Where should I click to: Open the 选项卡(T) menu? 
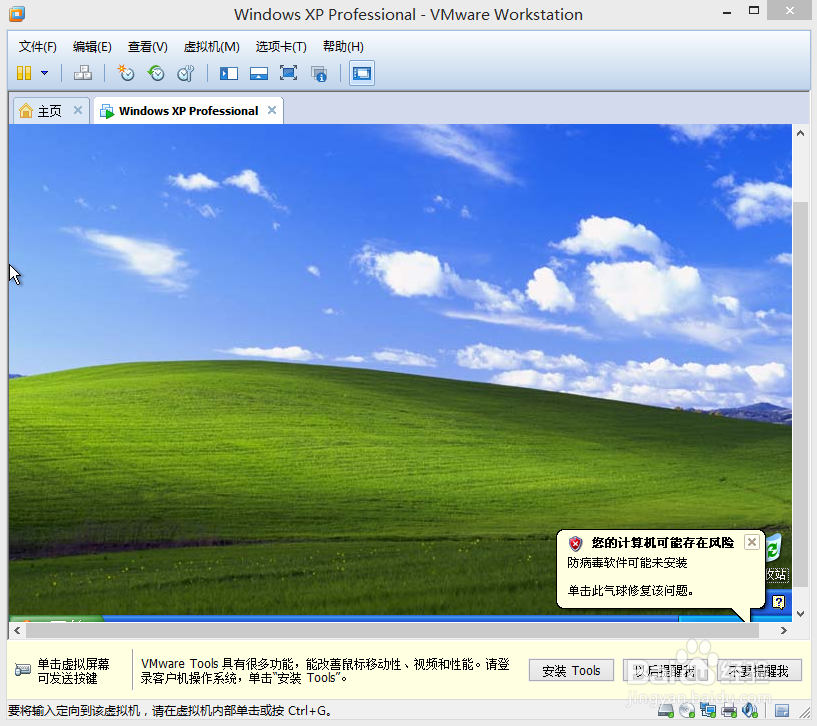tap(281, 47)
